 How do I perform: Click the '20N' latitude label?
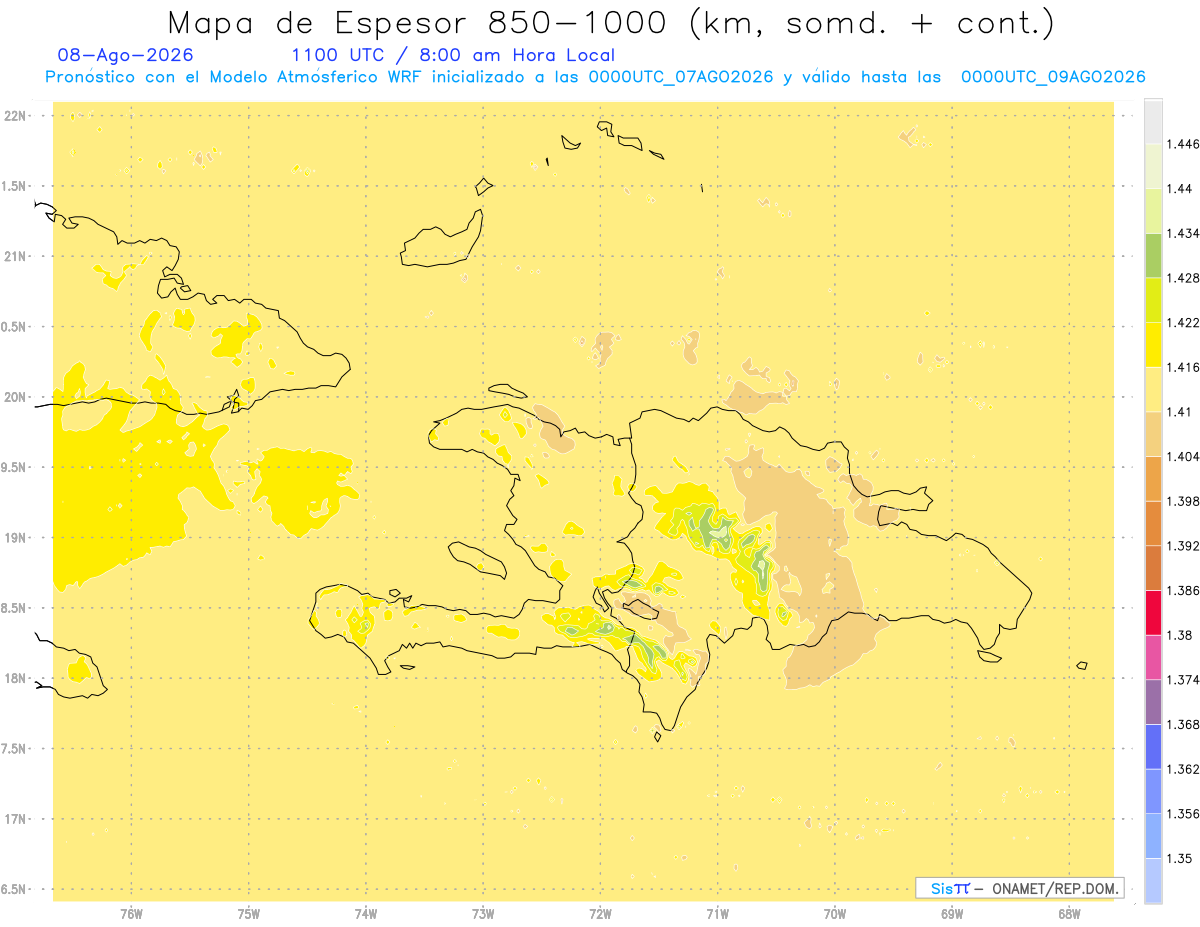[x=17, y=397]
